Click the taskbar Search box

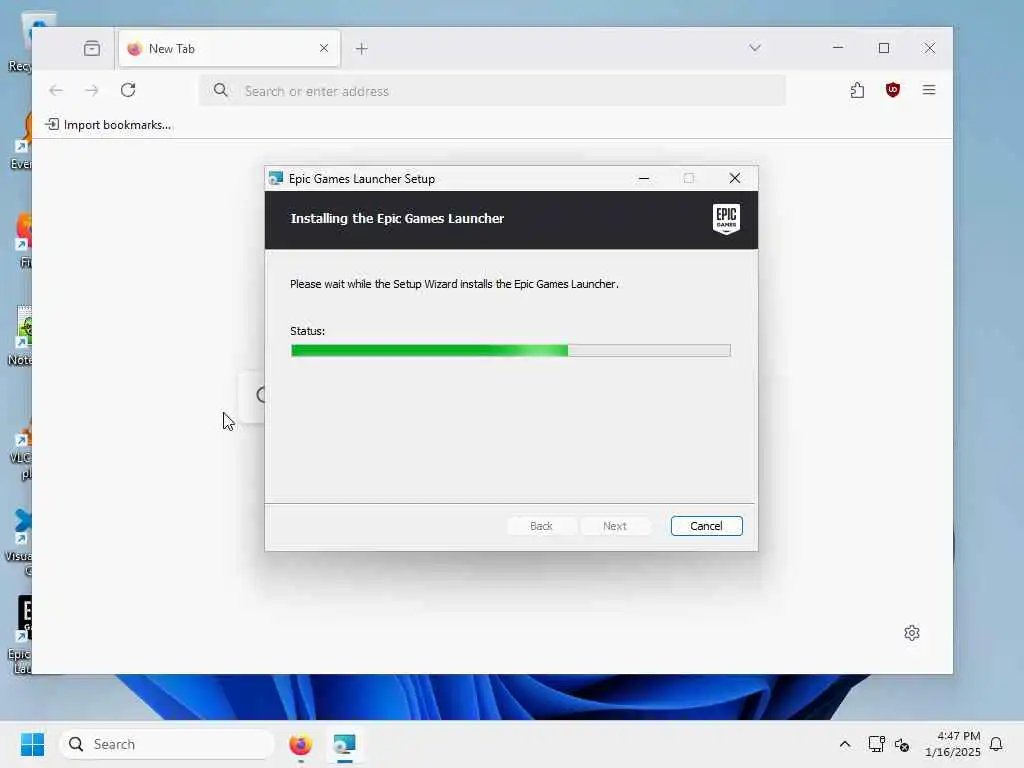point(167,744)
